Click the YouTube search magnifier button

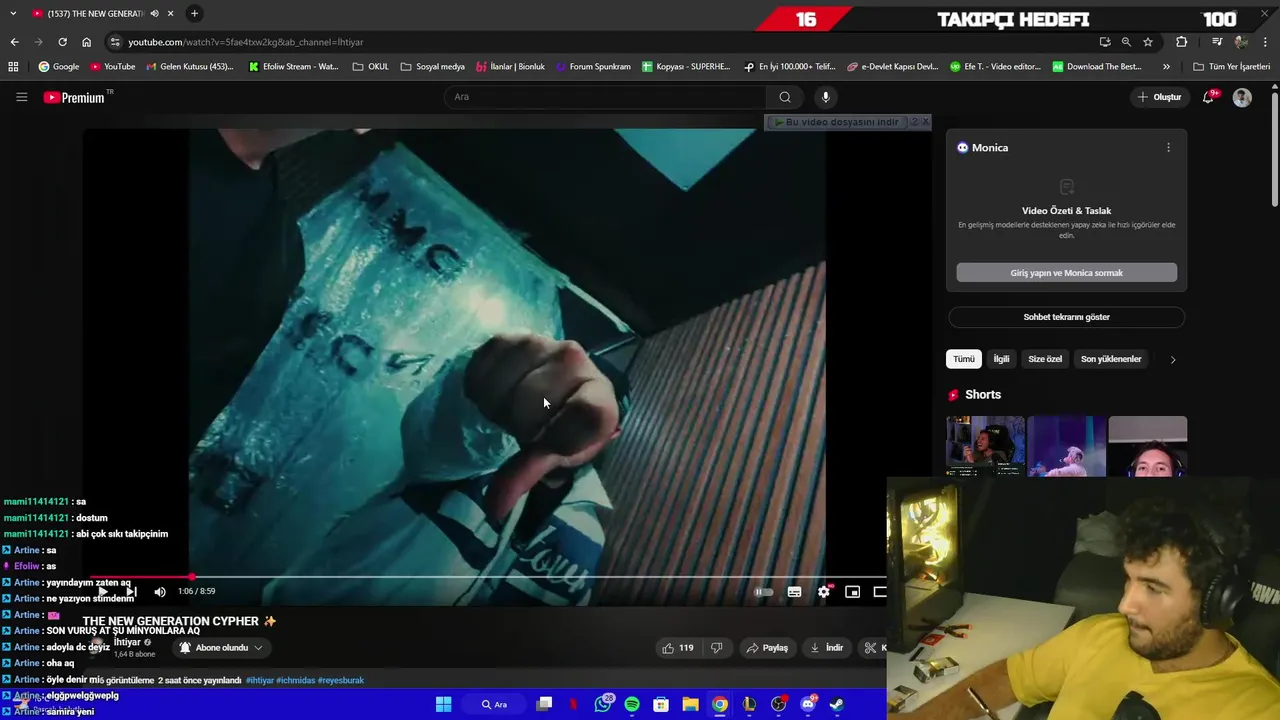(x=785, y=97)
